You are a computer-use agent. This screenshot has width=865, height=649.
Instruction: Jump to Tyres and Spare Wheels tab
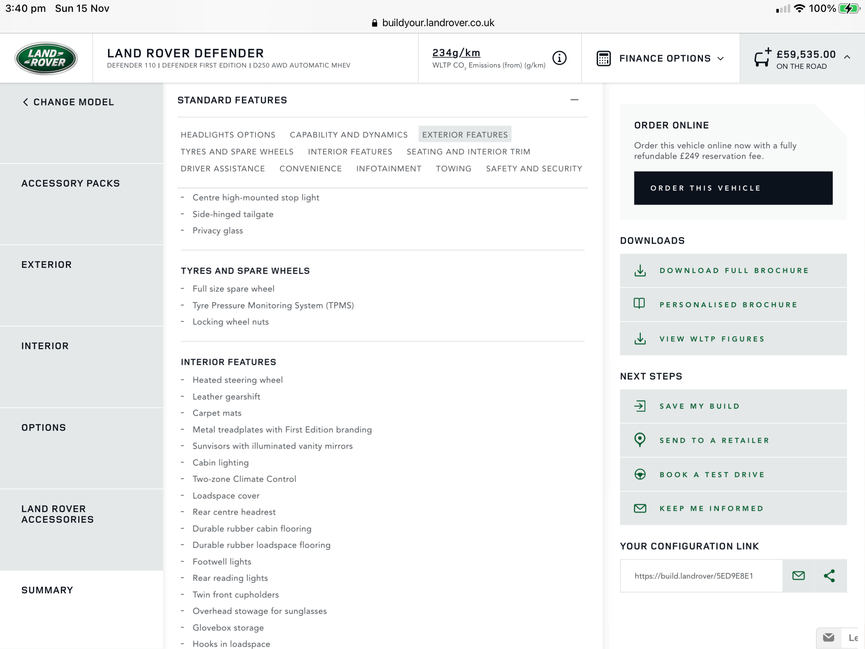tap(237, 152)
